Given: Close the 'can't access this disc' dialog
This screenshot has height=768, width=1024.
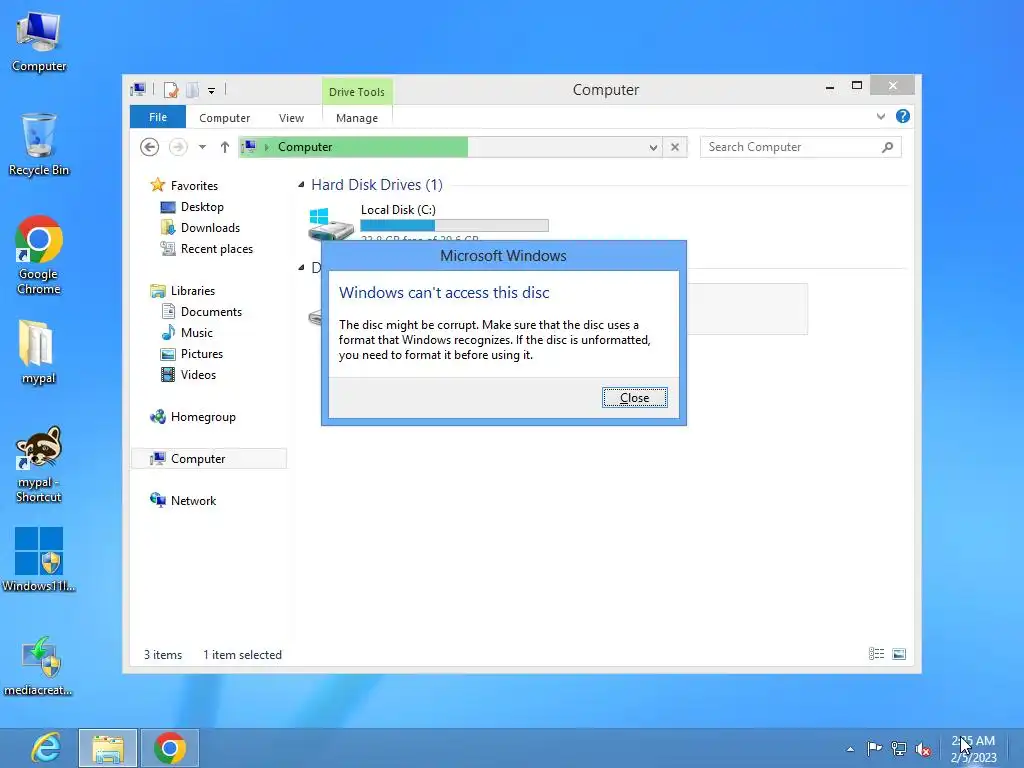Looking at the screenshot, I should pyautogui.click(x=634, y=398).
